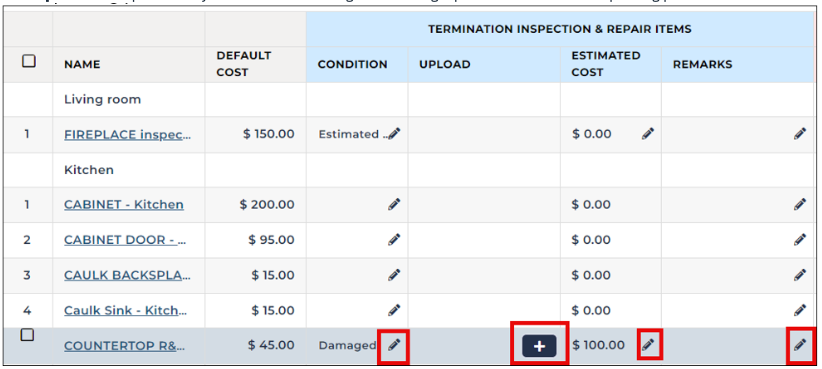Click the ESTIMATED COST column header

click(x=605, y=64)
